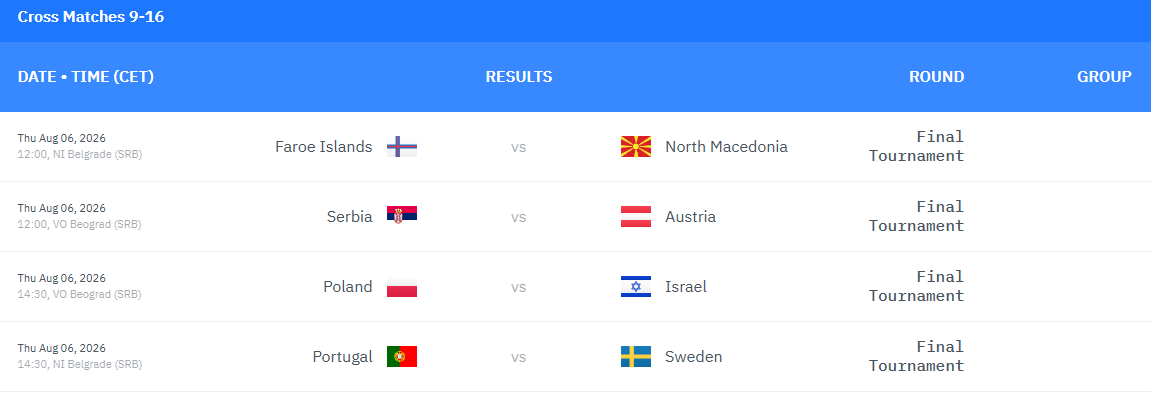Screen dimensions: 1151x414
Task: Click the North Macedonia flag icon
Action: click(636, 147)
